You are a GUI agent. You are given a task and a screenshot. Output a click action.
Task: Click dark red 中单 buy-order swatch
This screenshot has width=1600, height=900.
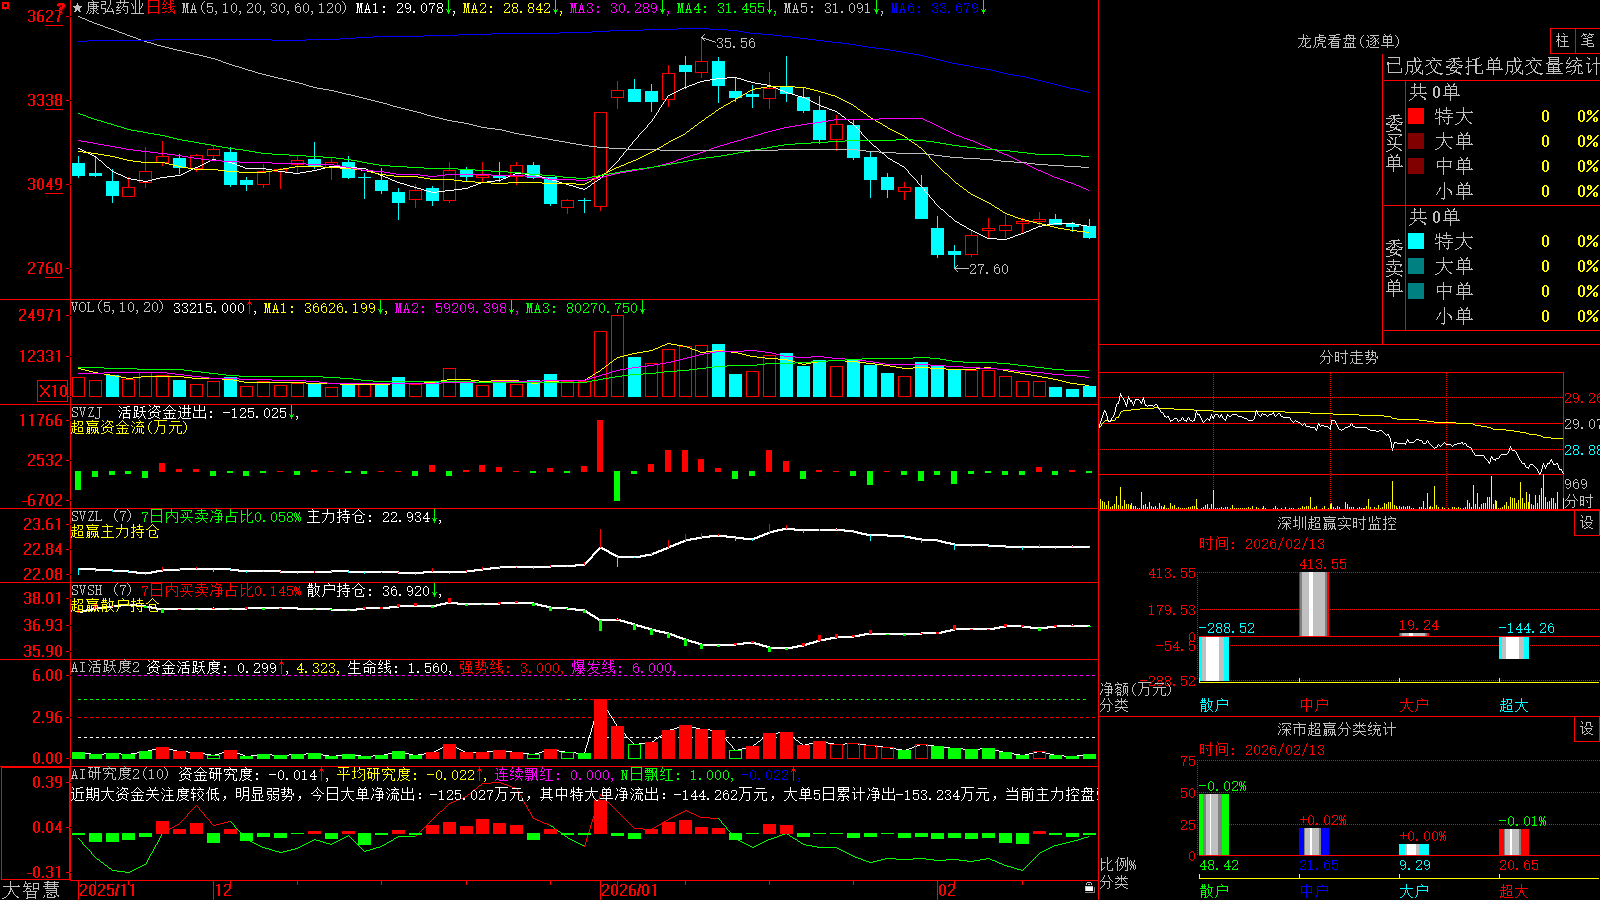click(1416, 166)
